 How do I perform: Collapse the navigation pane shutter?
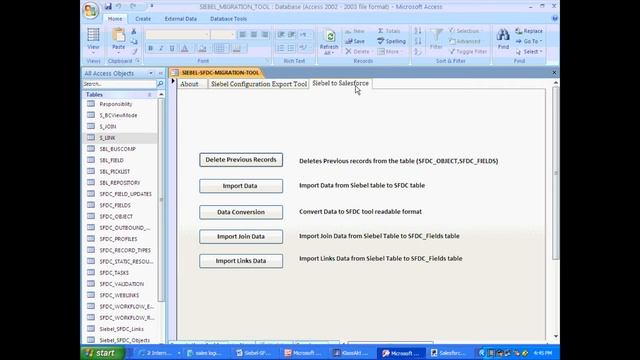click(160, 73)
